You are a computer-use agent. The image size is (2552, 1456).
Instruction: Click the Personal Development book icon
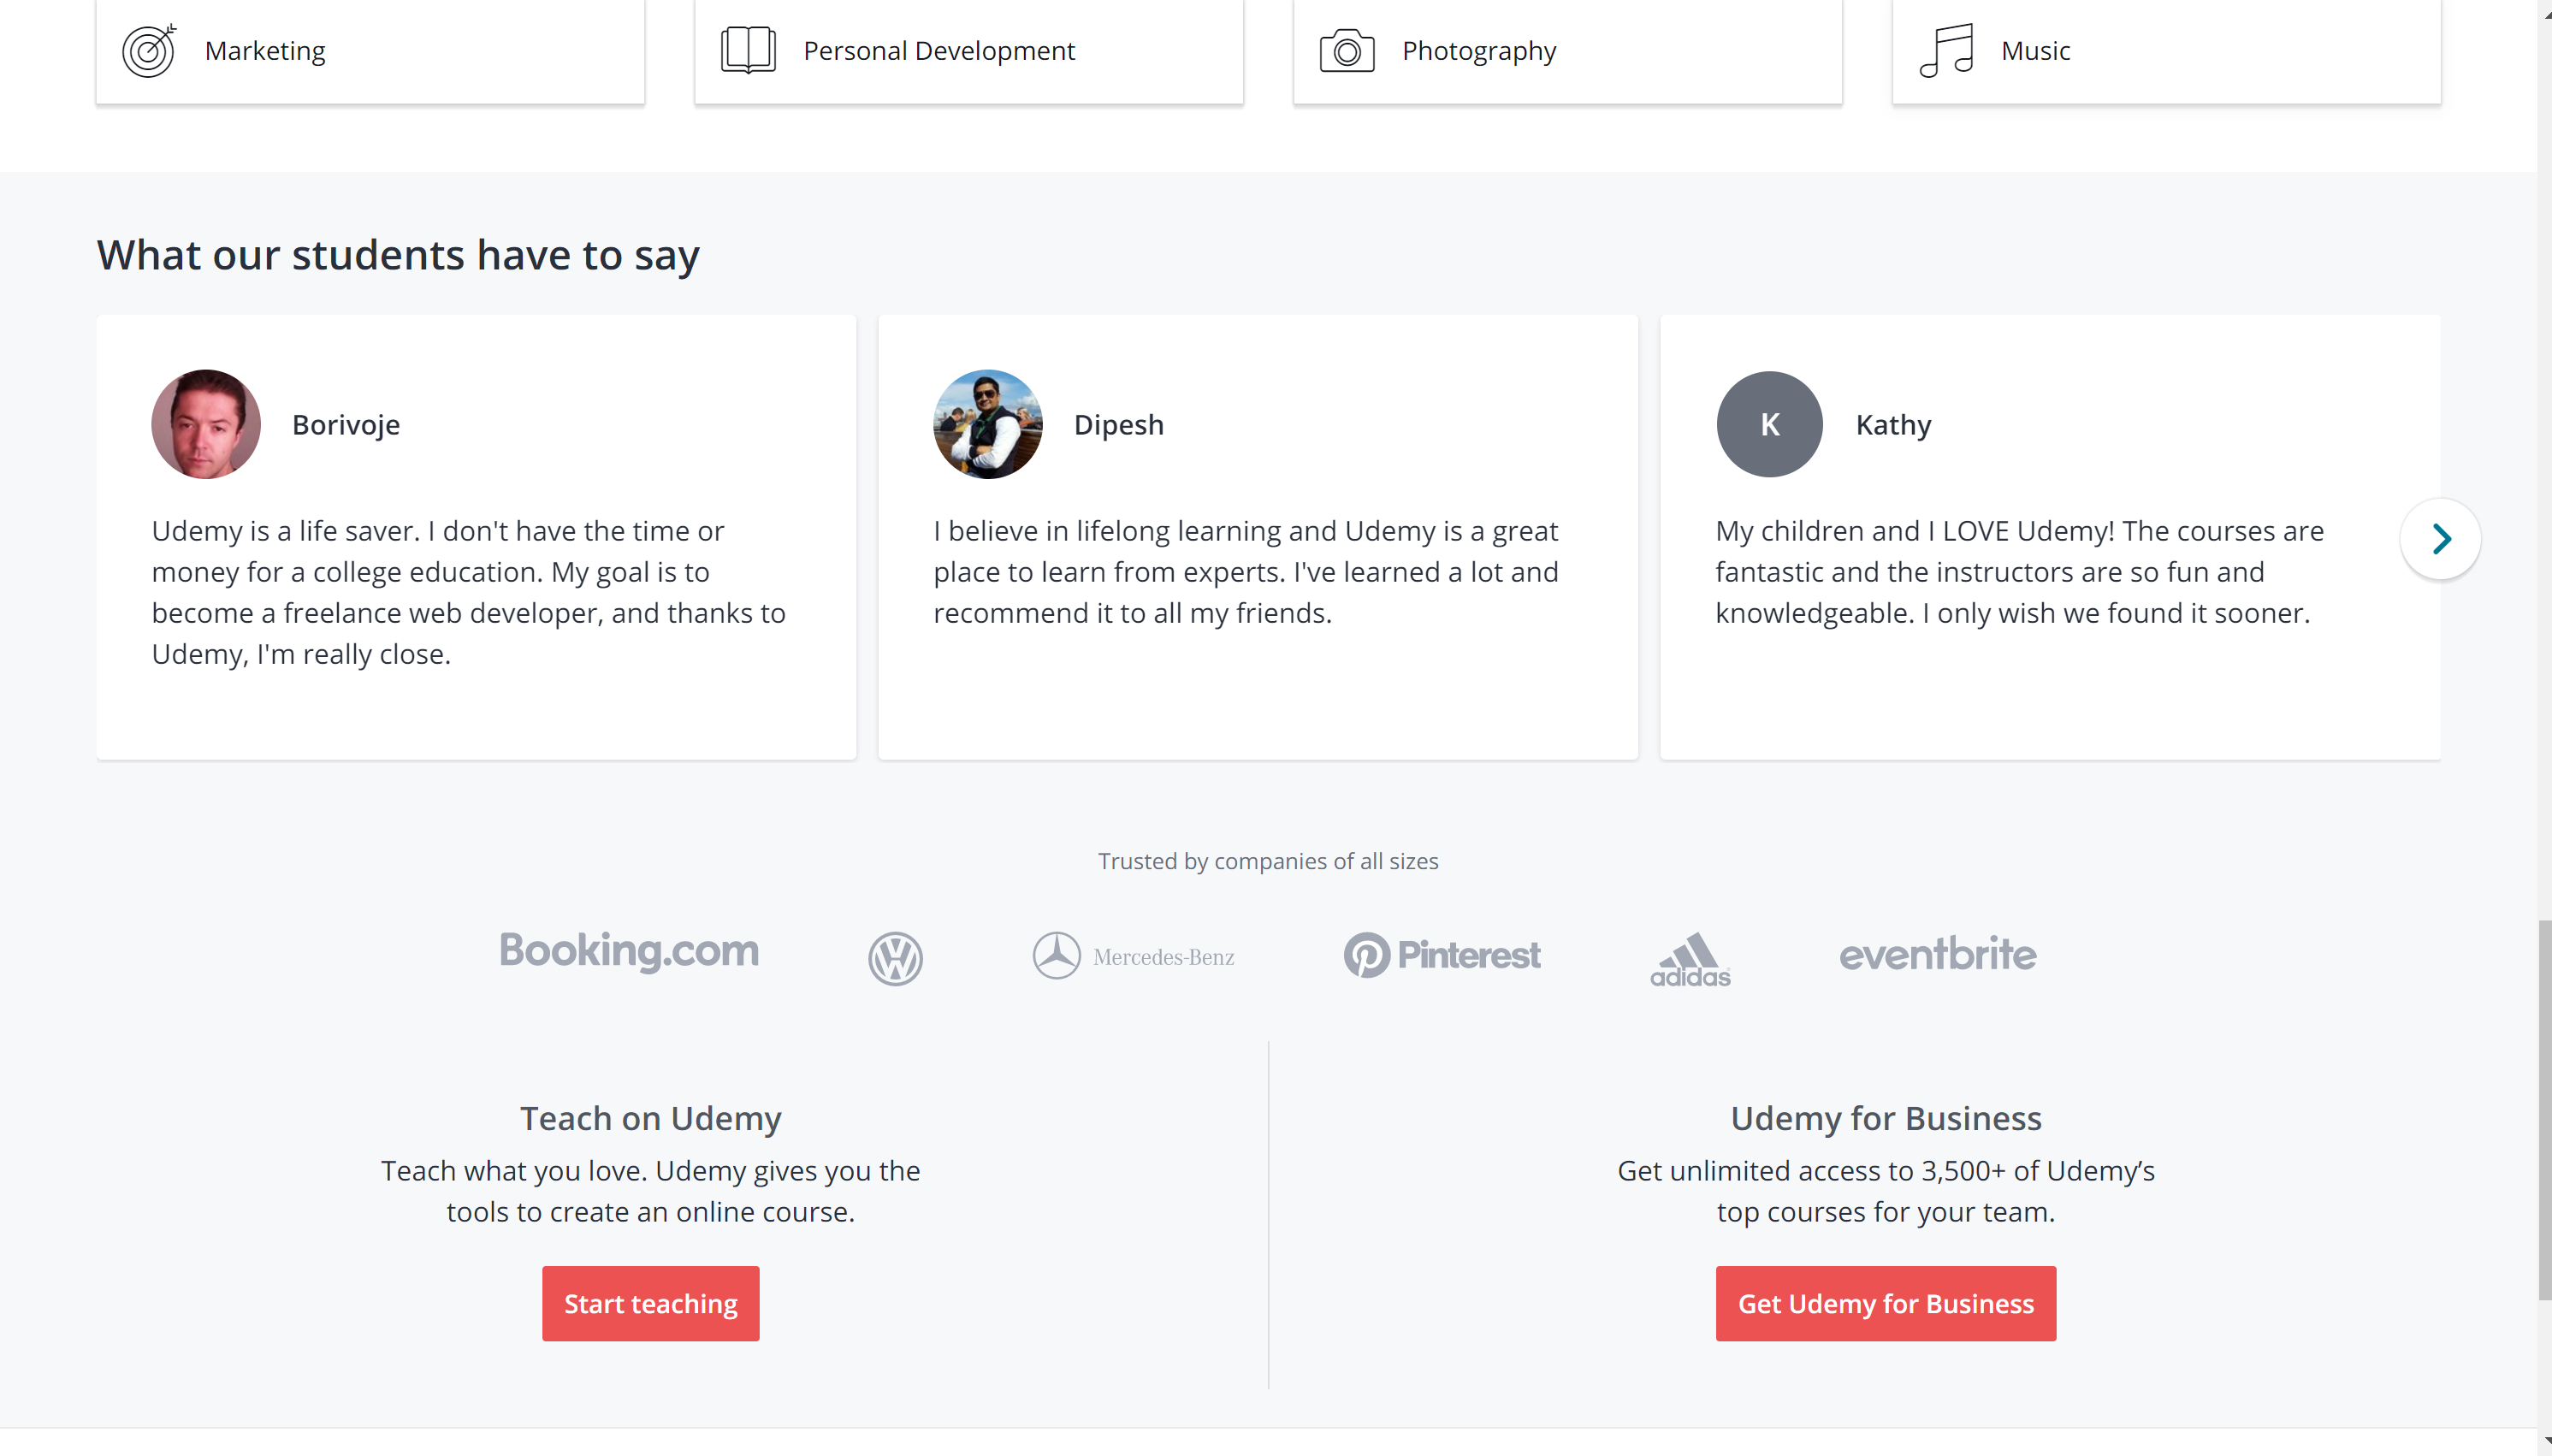tap(748, 50)
